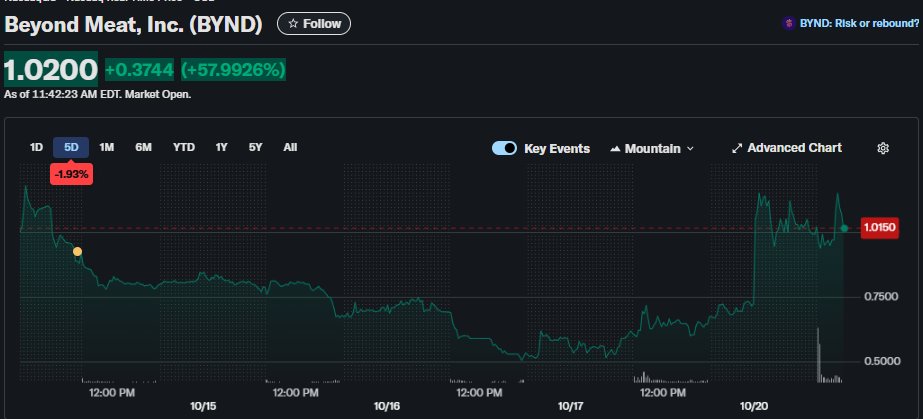Show the All time range
Screen dimensions: 923x419
tap(290, 147)
